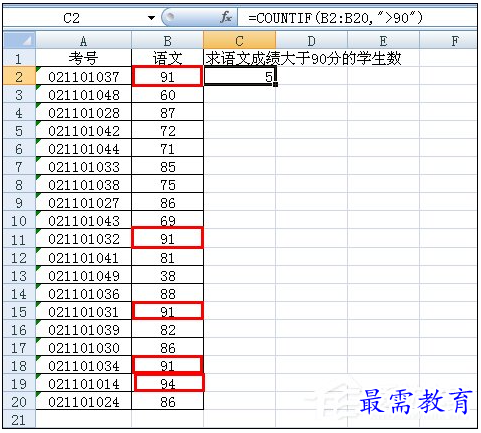This screenshot has width=481, height=433.
Task: Click the Select All corner triangle
Action: 19,40
